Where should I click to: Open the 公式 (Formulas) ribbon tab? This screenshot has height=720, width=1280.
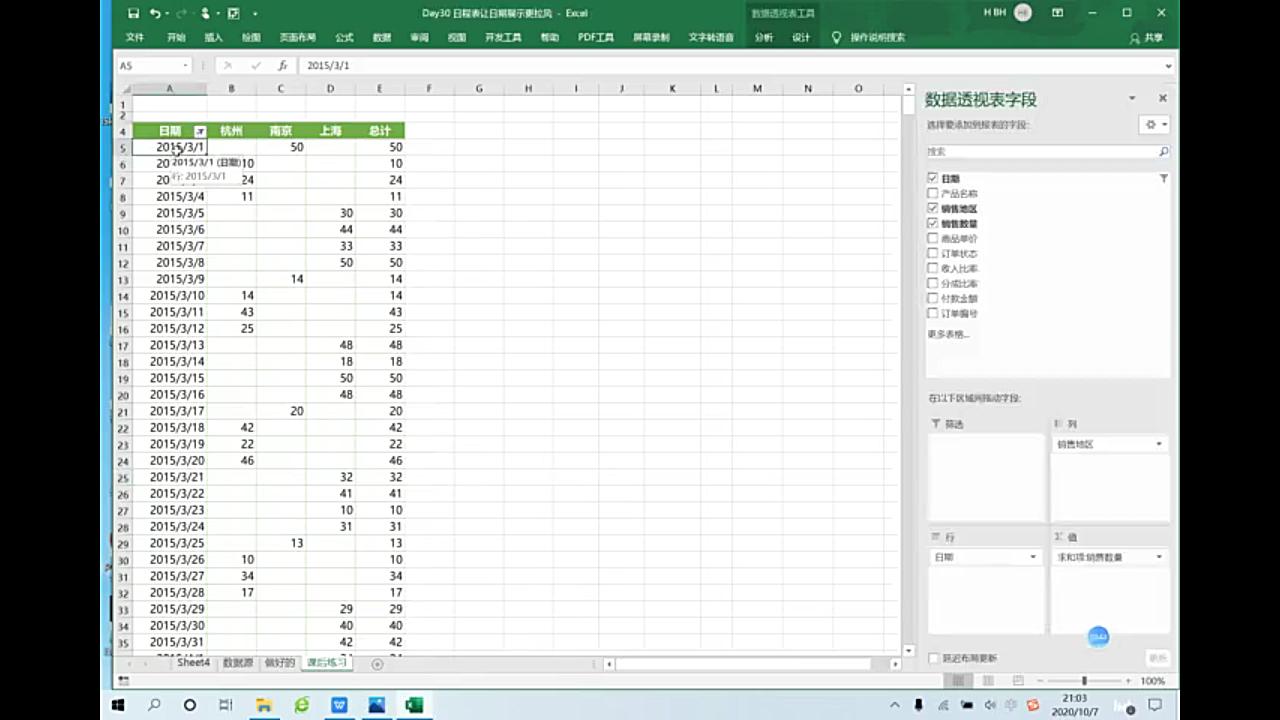click(344, 37)
